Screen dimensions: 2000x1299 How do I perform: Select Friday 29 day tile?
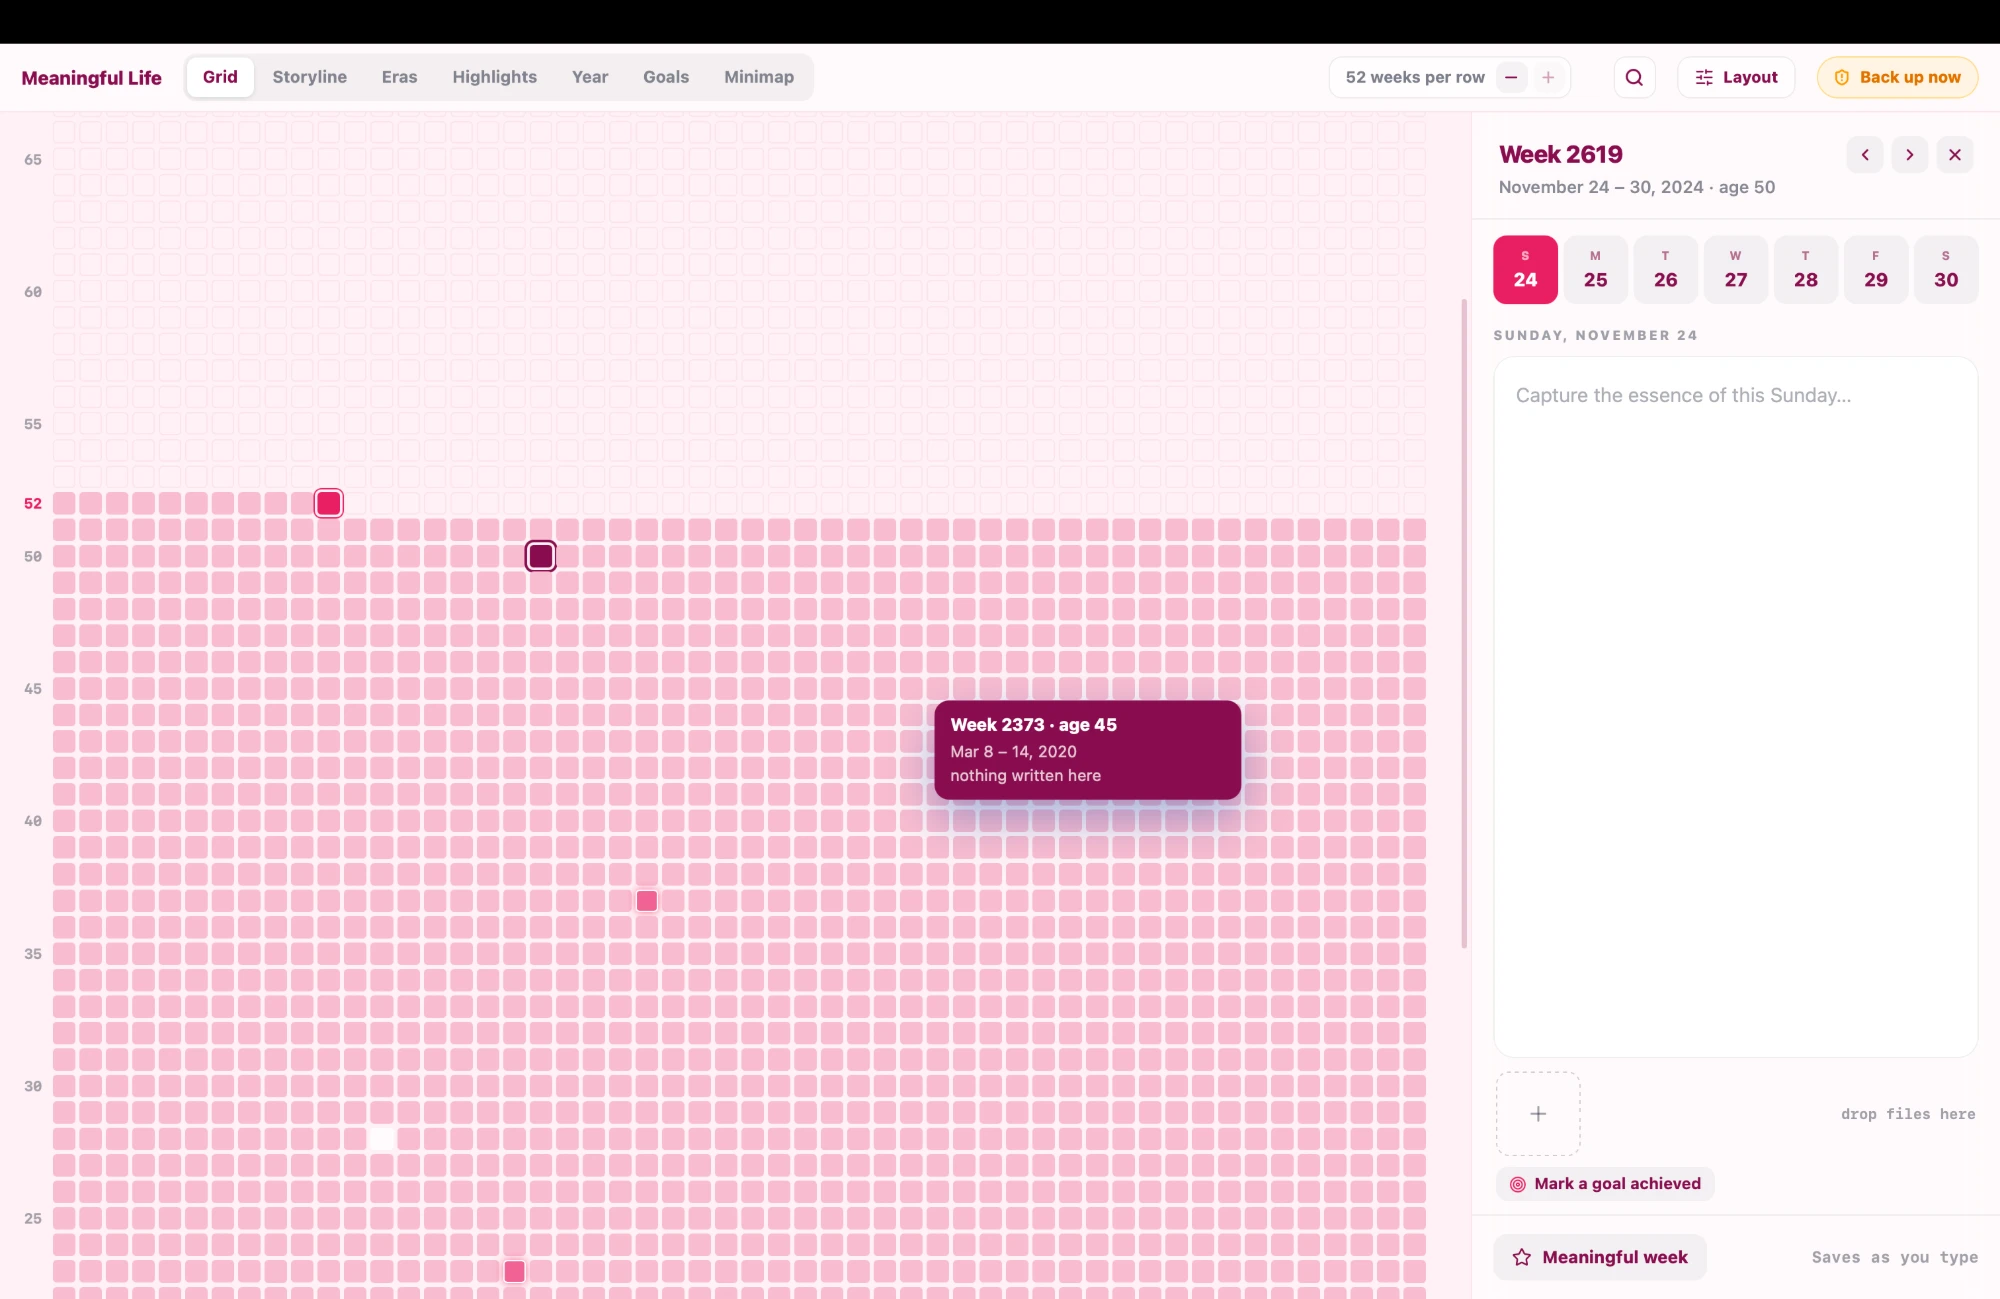click(1876, 270)
